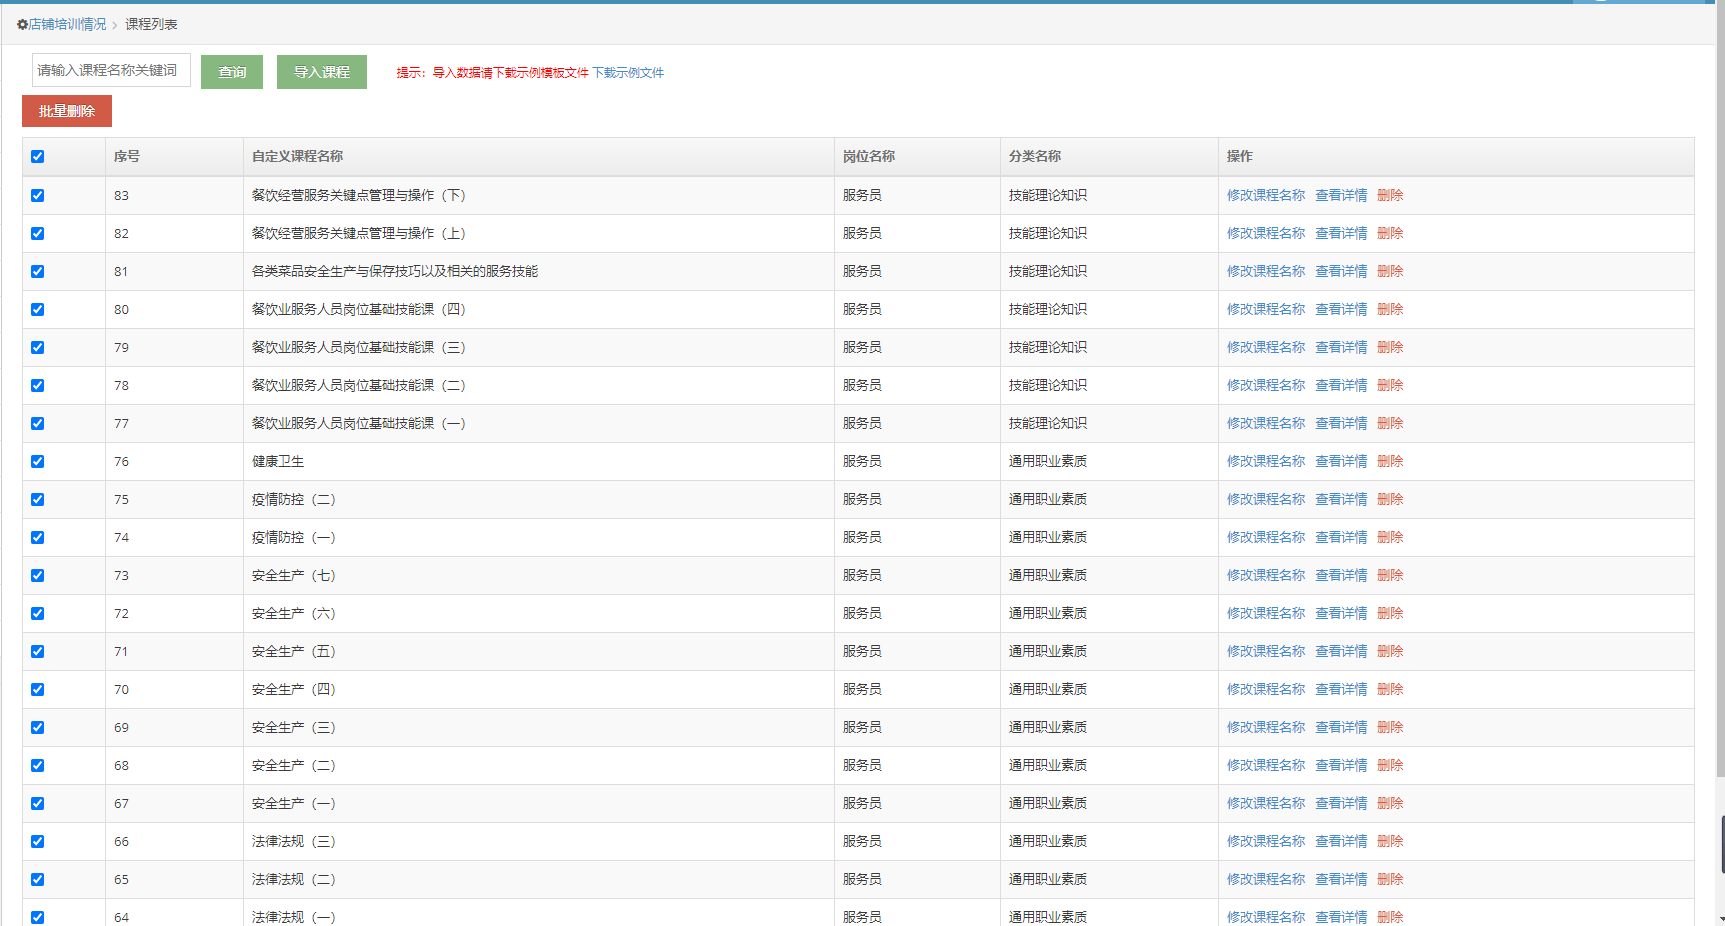The width and height of the screenshot is (1725, 926).
Task: Click the 自定义课程名称 column header
Action: 297,156
